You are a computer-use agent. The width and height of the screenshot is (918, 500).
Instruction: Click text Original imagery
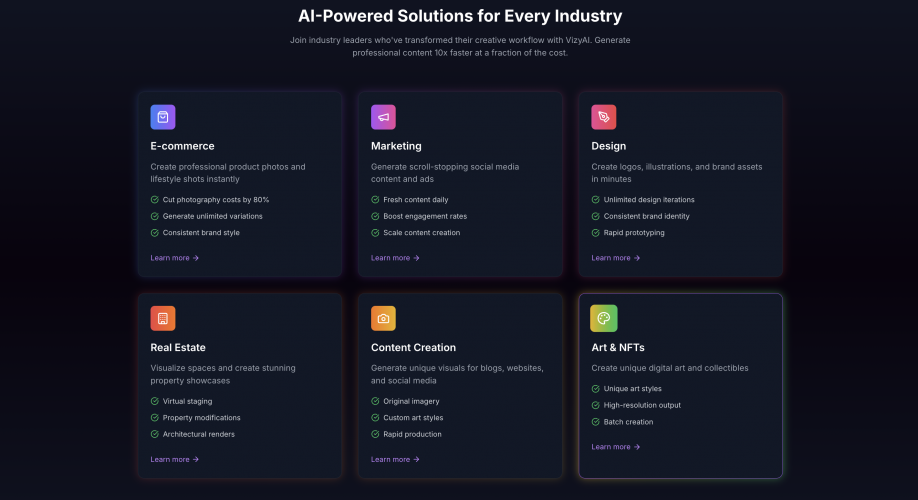[411, 401]
